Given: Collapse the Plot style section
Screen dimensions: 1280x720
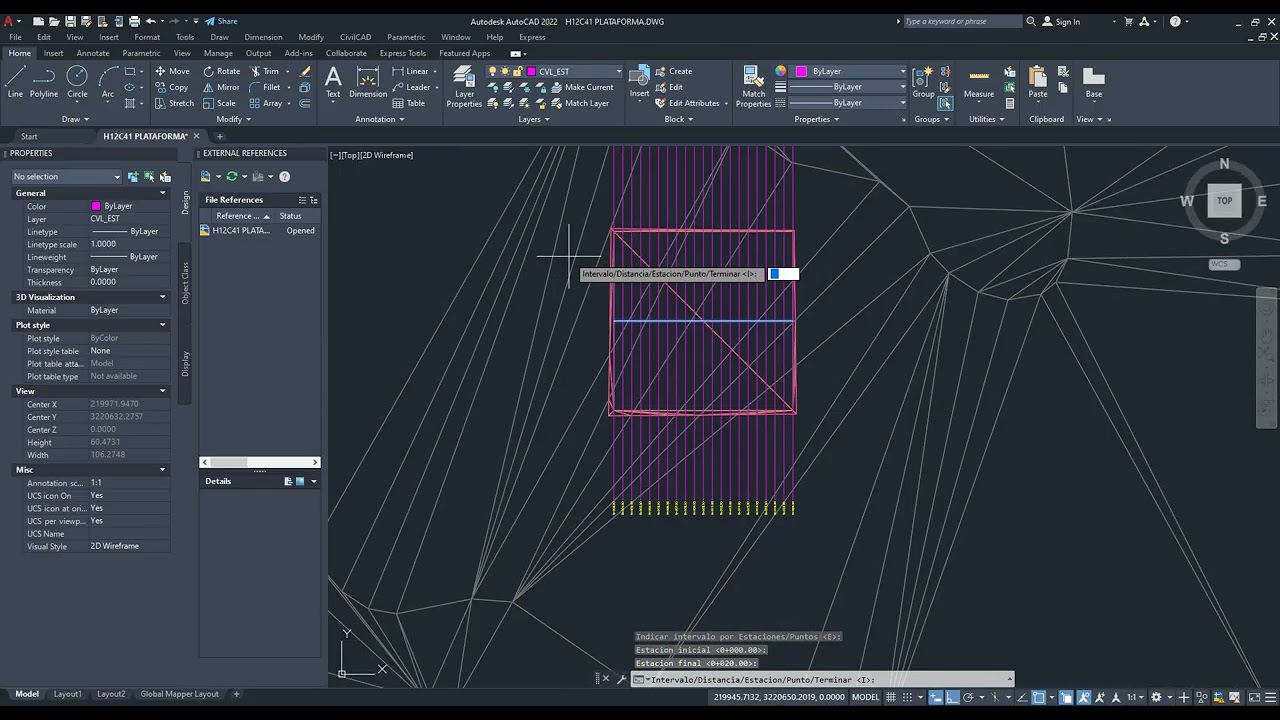Looking at the screenshot, I should 162,325.
